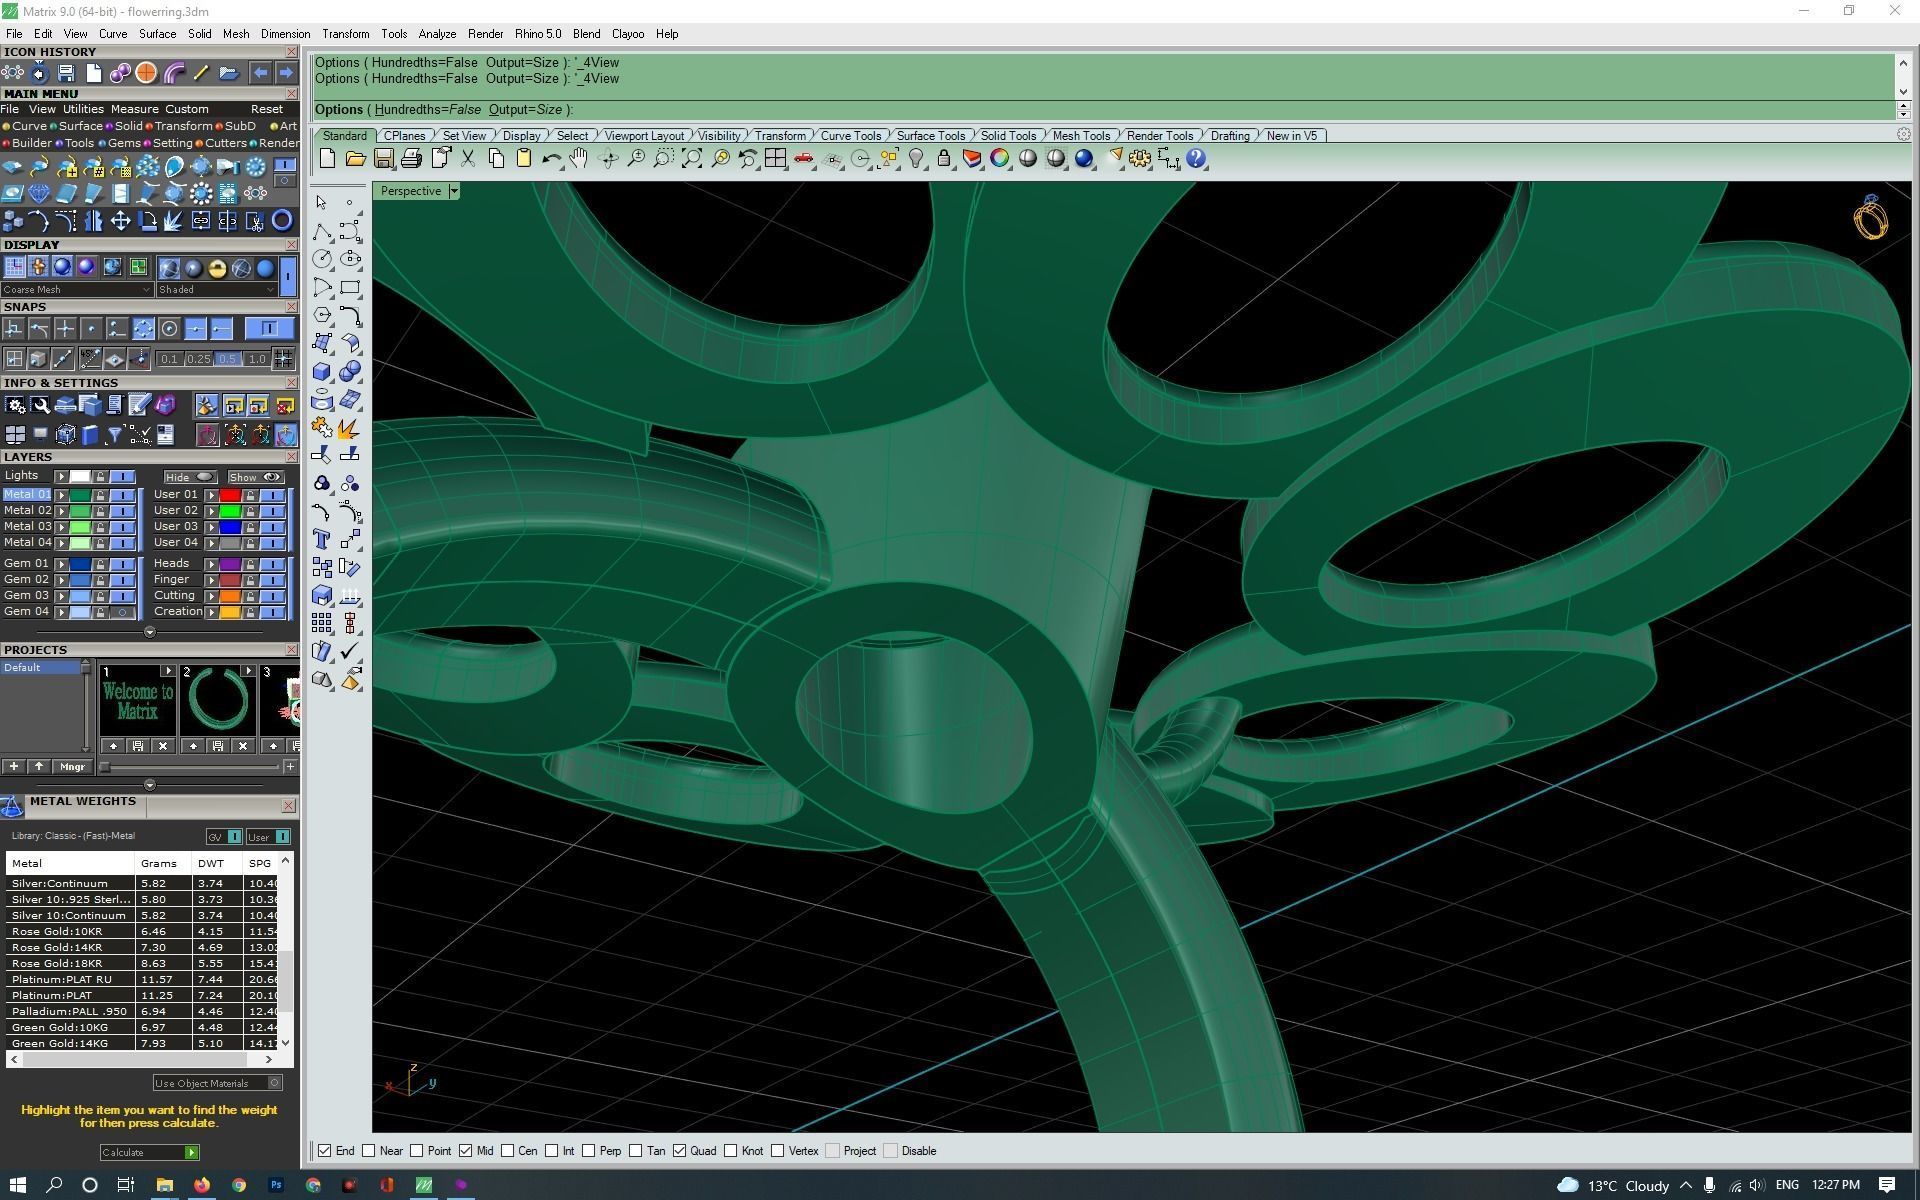Enable the Int object snap checkbox
Screen dimensions: 1920x1200
pyautogui.click(x=551, y=1151)
